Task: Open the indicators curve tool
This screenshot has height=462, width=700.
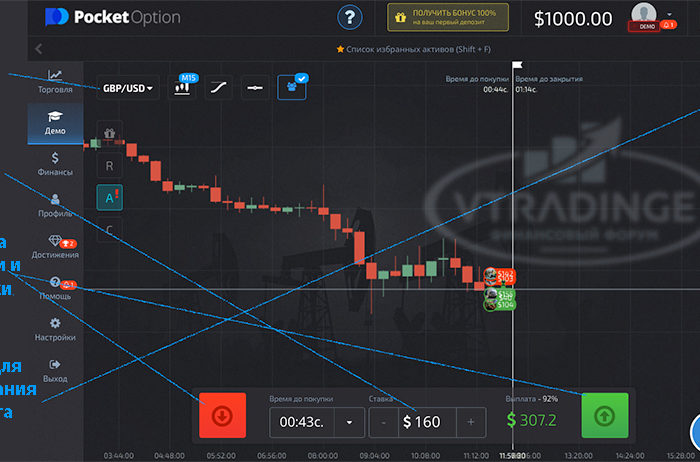Action: 218,87
